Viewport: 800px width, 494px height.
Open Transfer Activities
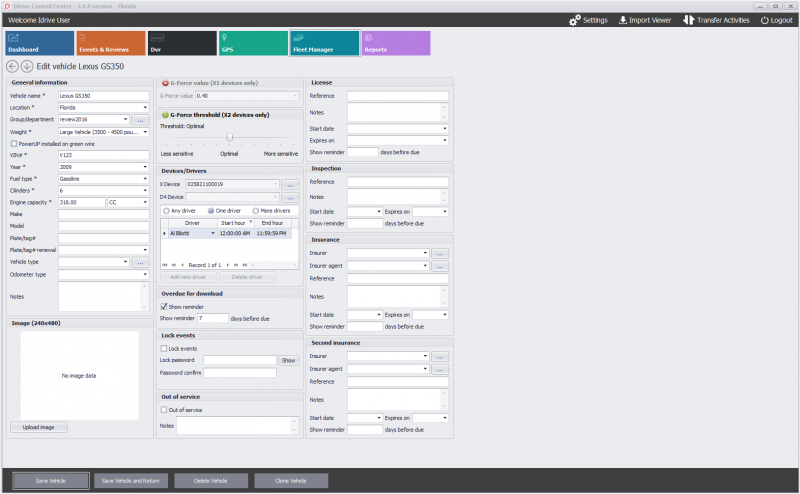(x=716, y=20)
